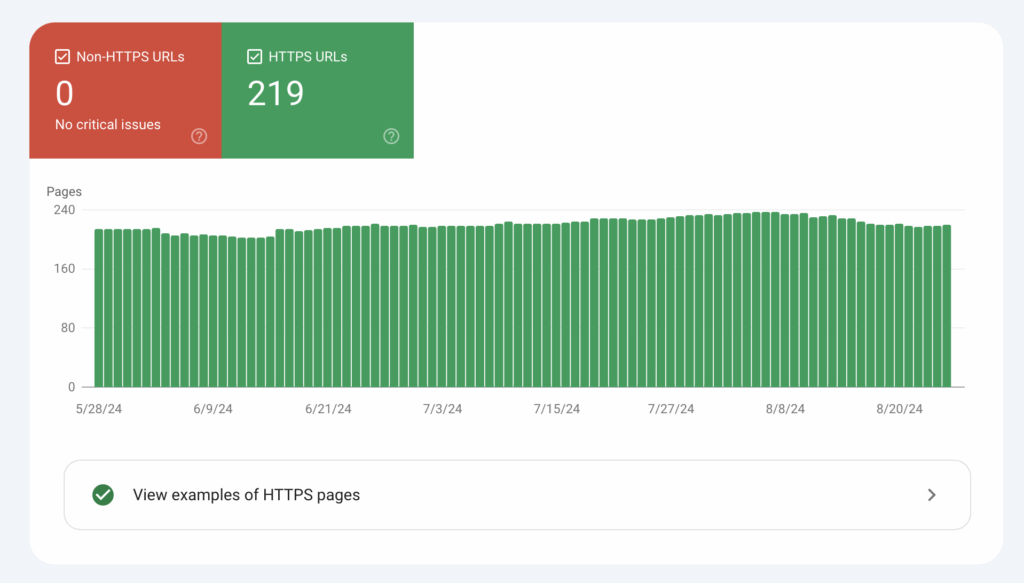This screenshot has height=583, width=1024.
Task: Click the chart bar above the 5/28/24 label
Action: tap(98, 305)
